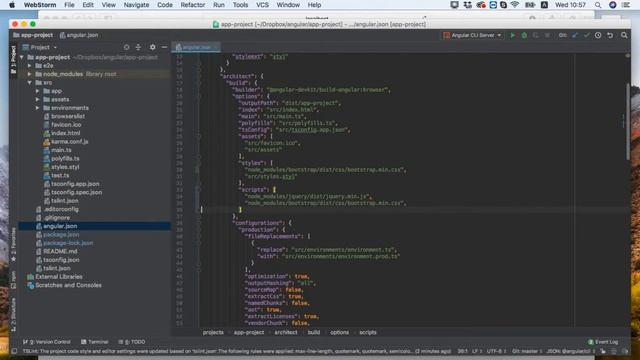Viewport: 640px width, 360px height.
Task: Select styles.styl in project tree
Action: point(65,167)
